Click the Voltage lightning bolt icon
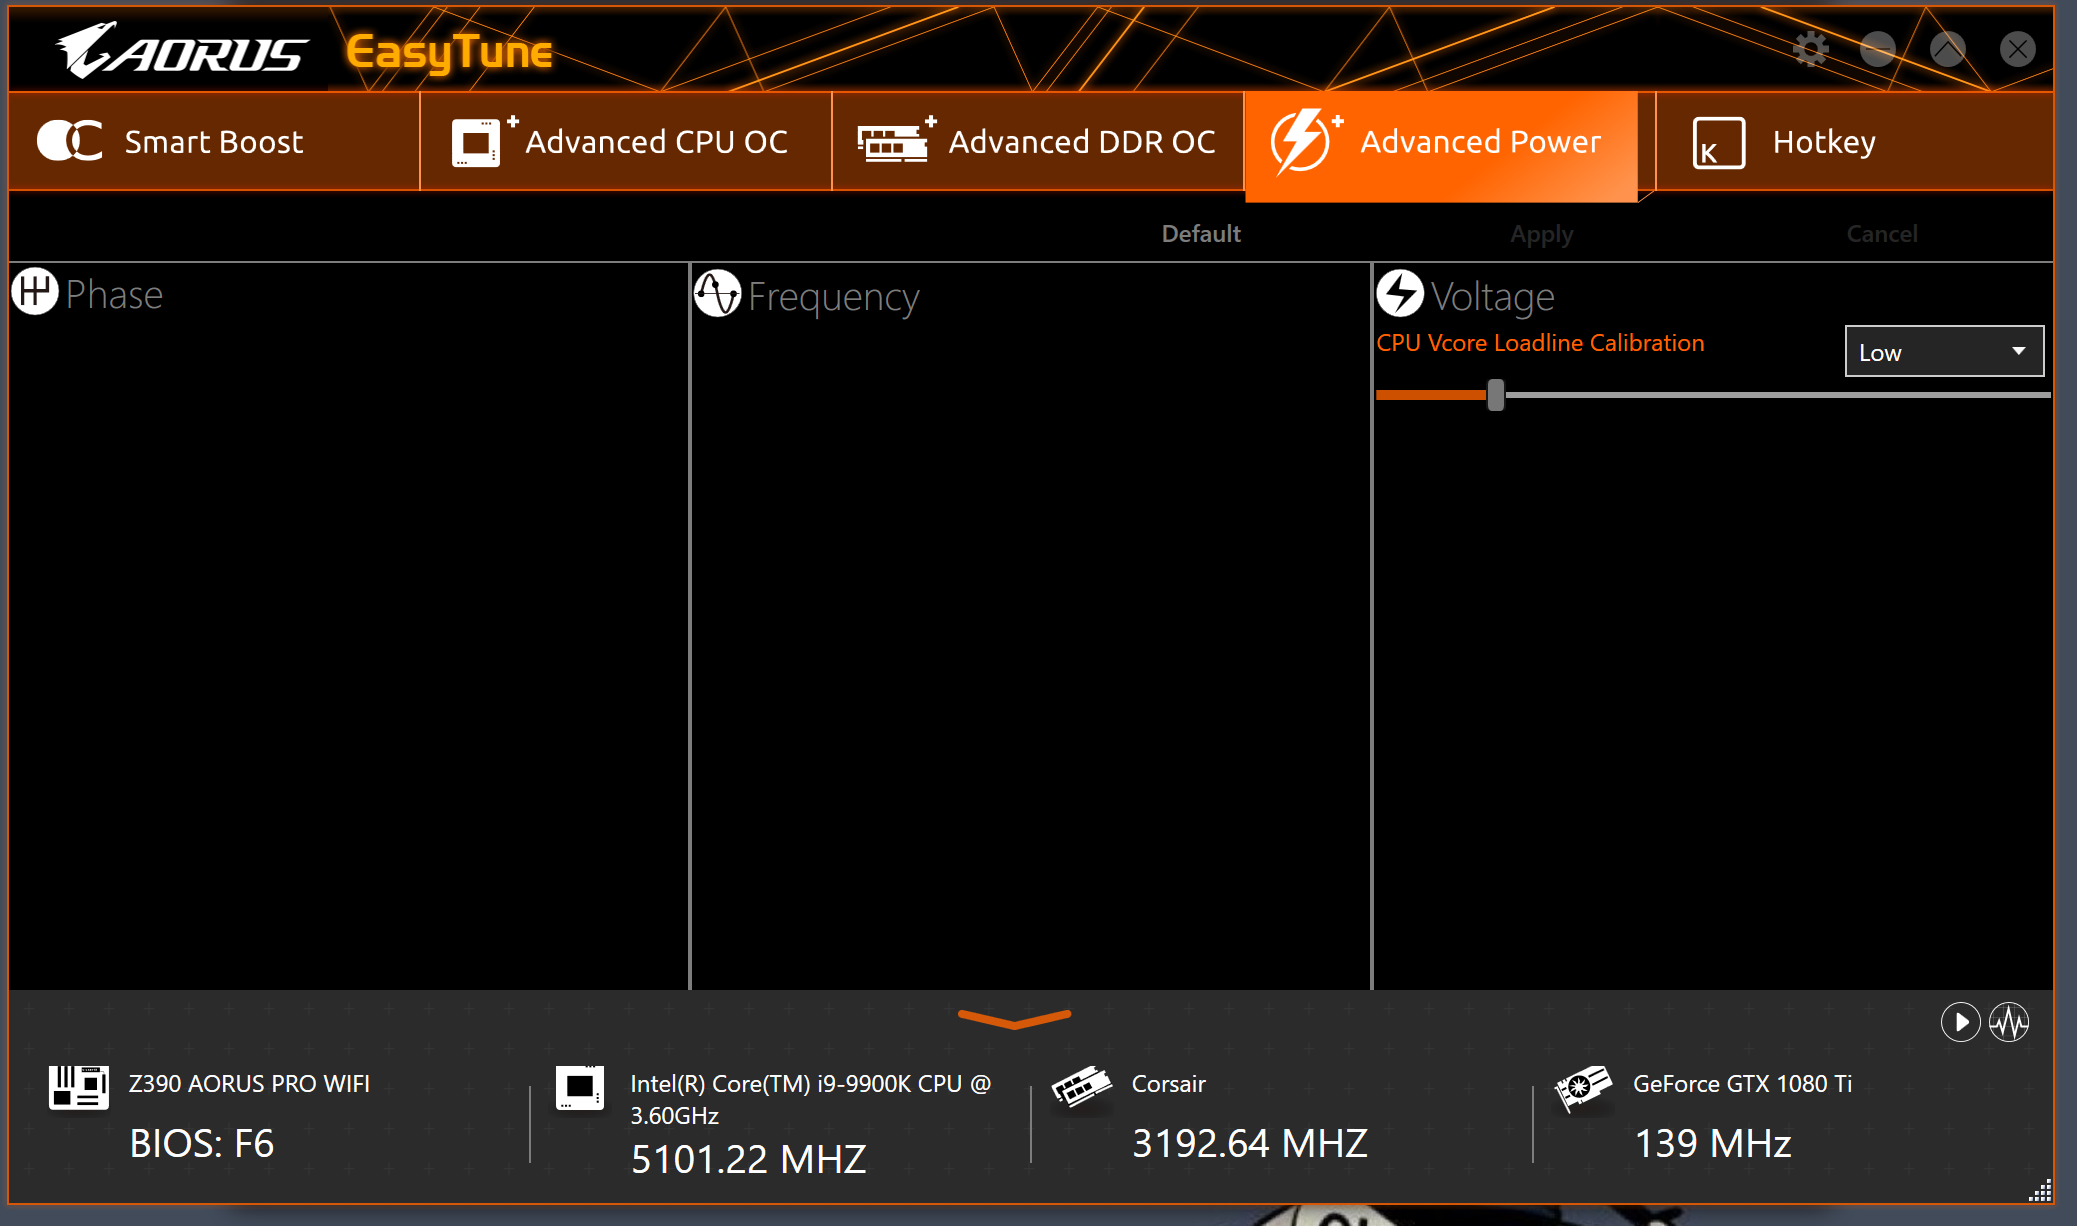 tap(1400, 294)
